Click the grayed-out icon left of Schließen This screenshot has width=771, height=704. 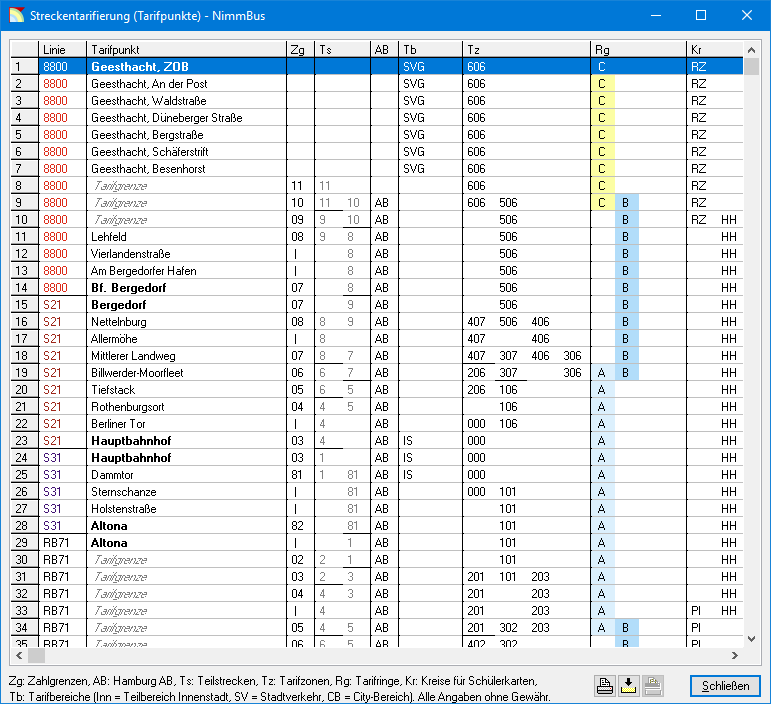[x=653, y=686]
